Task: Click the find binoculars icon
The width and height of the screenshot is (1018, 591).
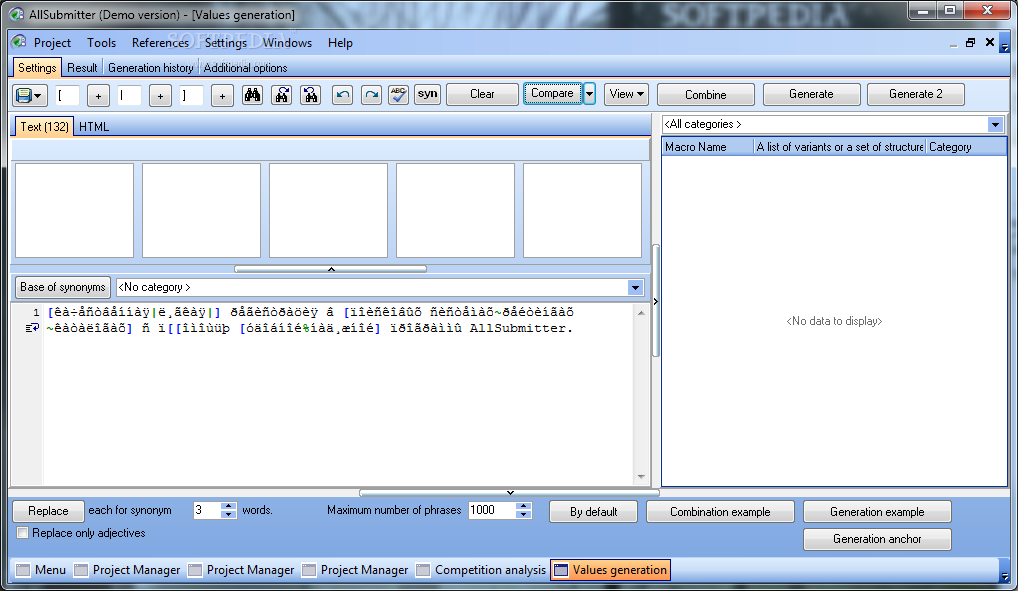Action: point(253,95)
